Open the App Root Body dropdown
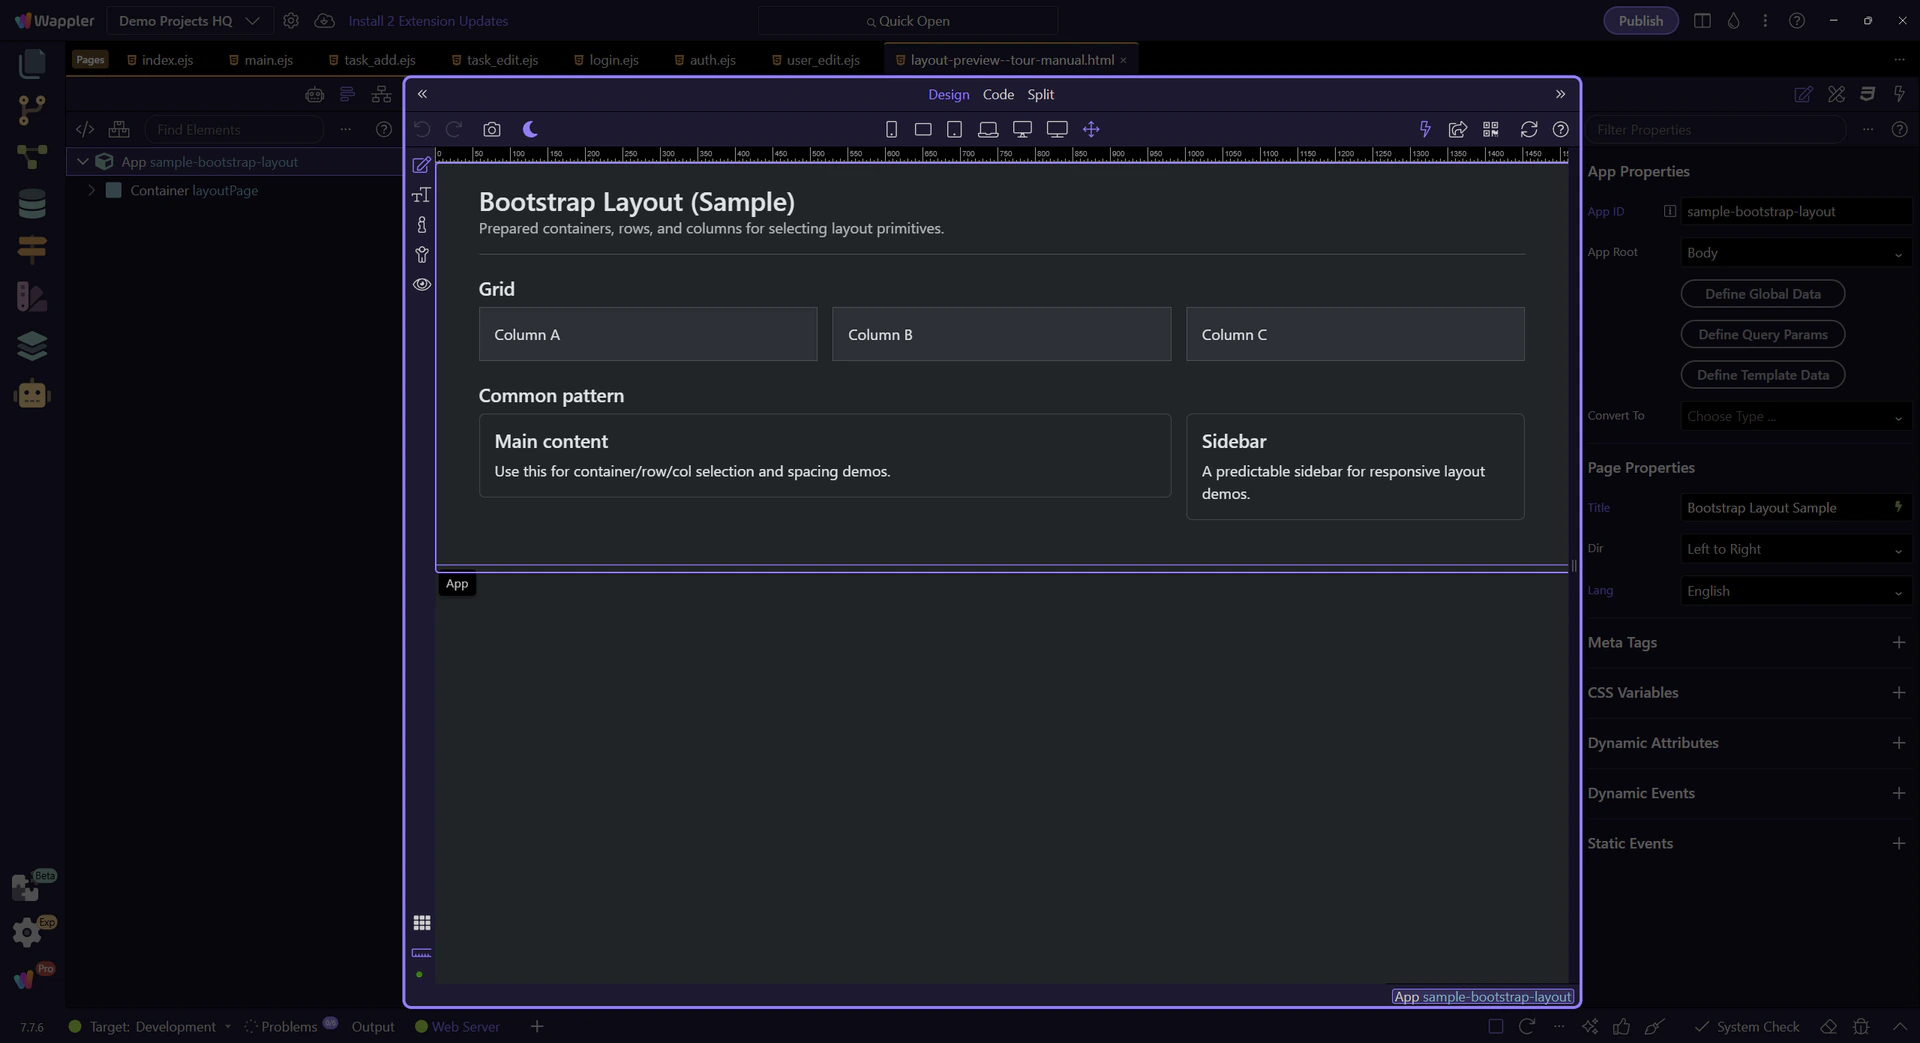 point(1795,253)
